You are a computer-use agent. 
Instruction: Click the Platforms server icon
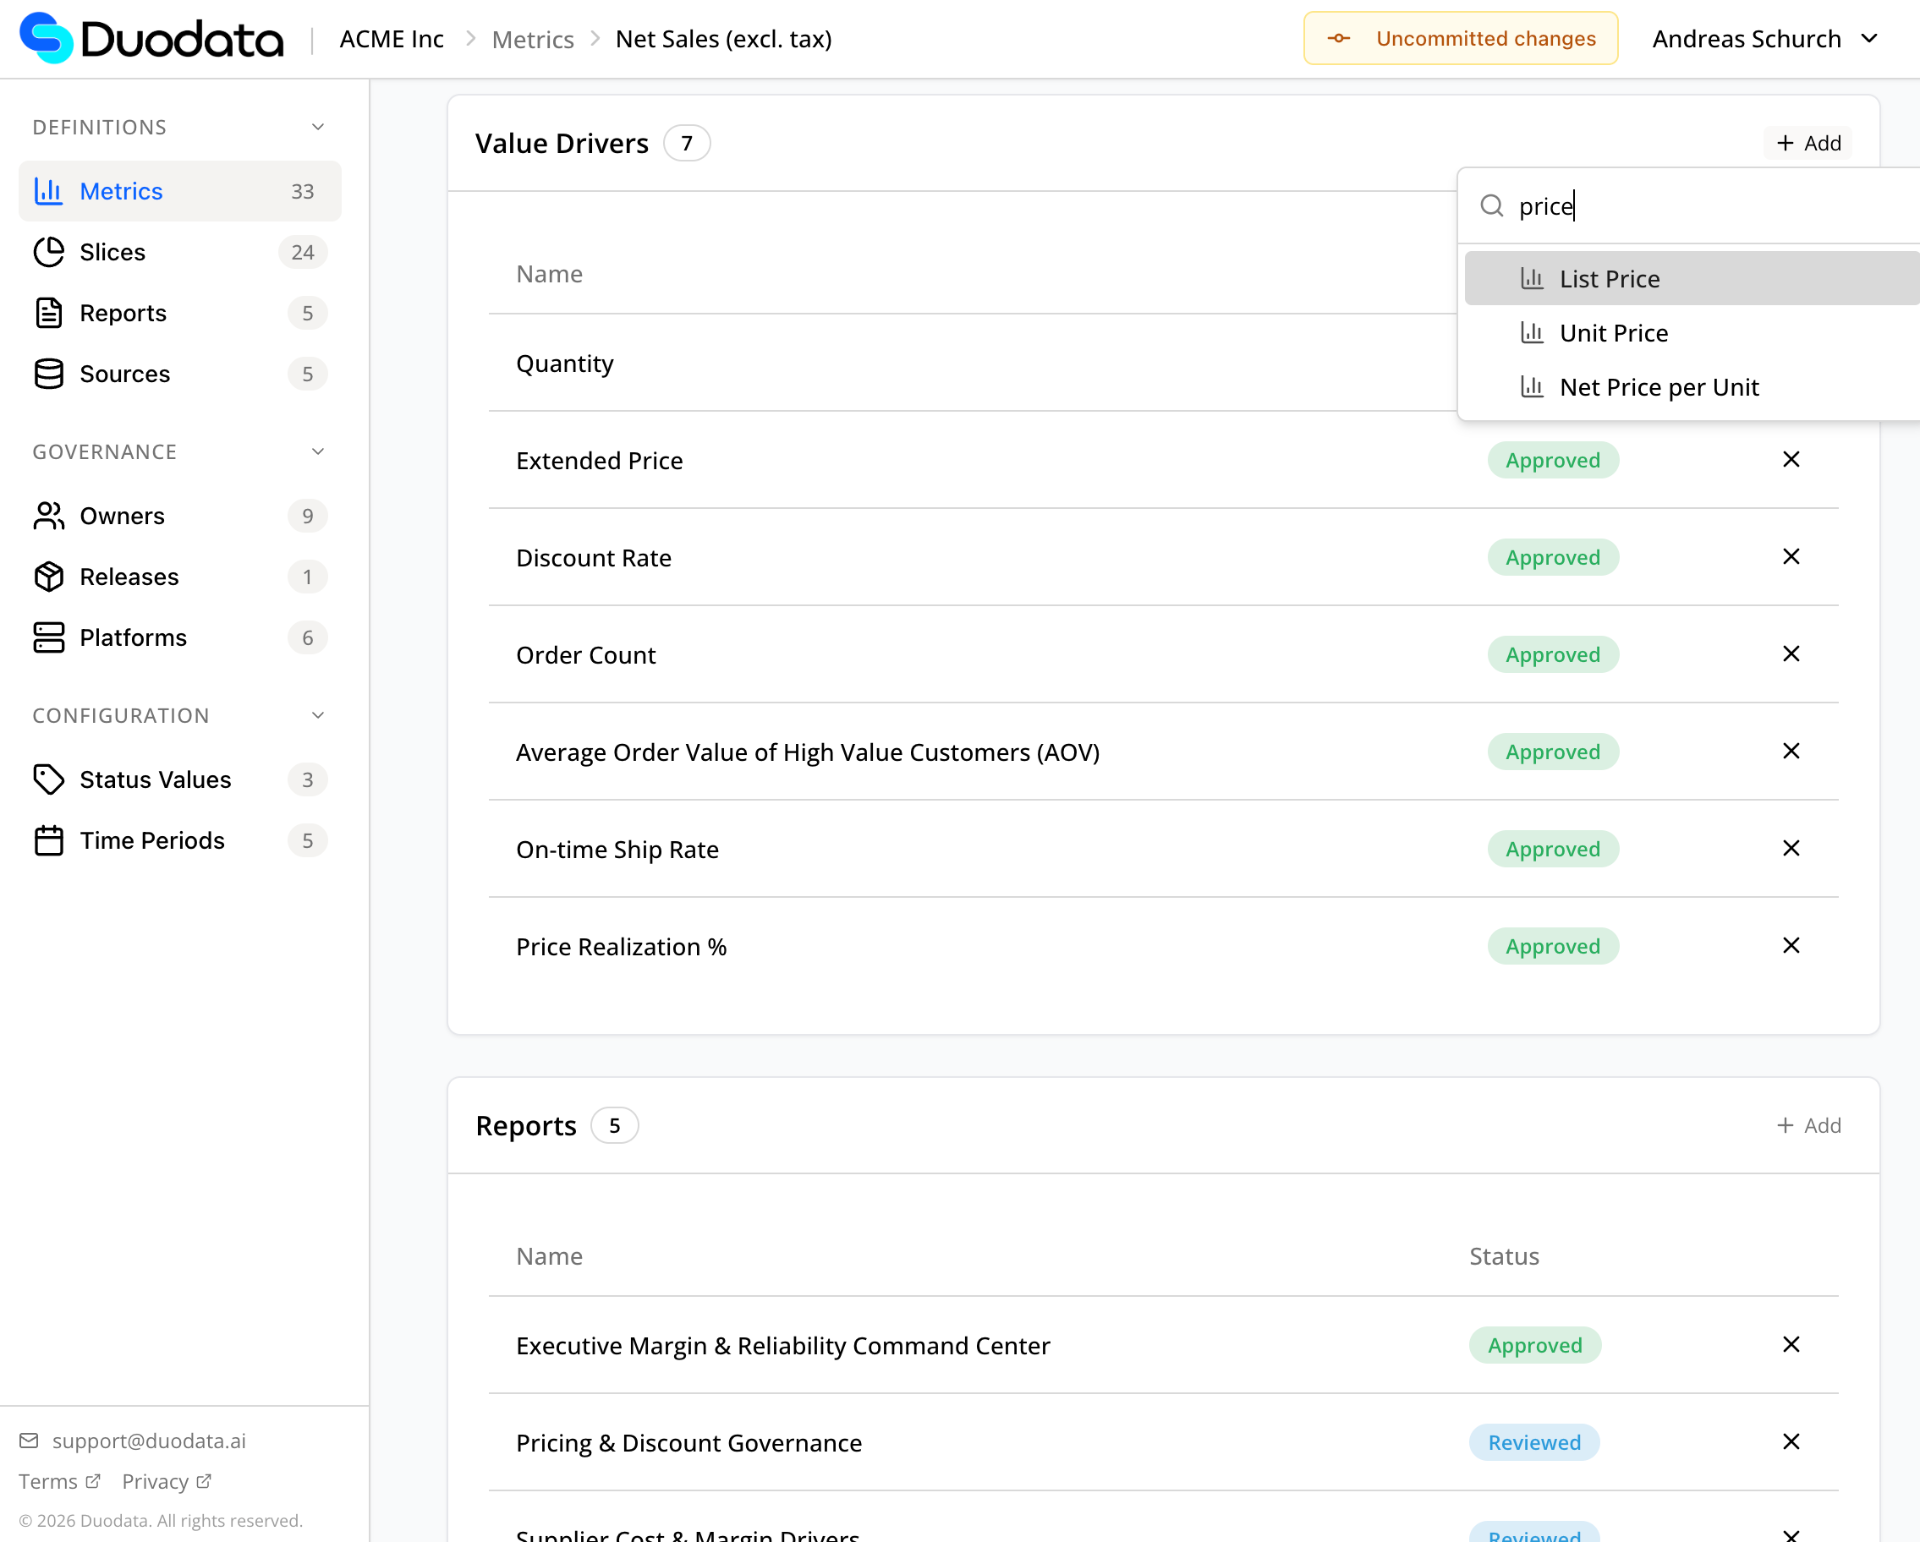pyautogui.click(x=48, y=638)
